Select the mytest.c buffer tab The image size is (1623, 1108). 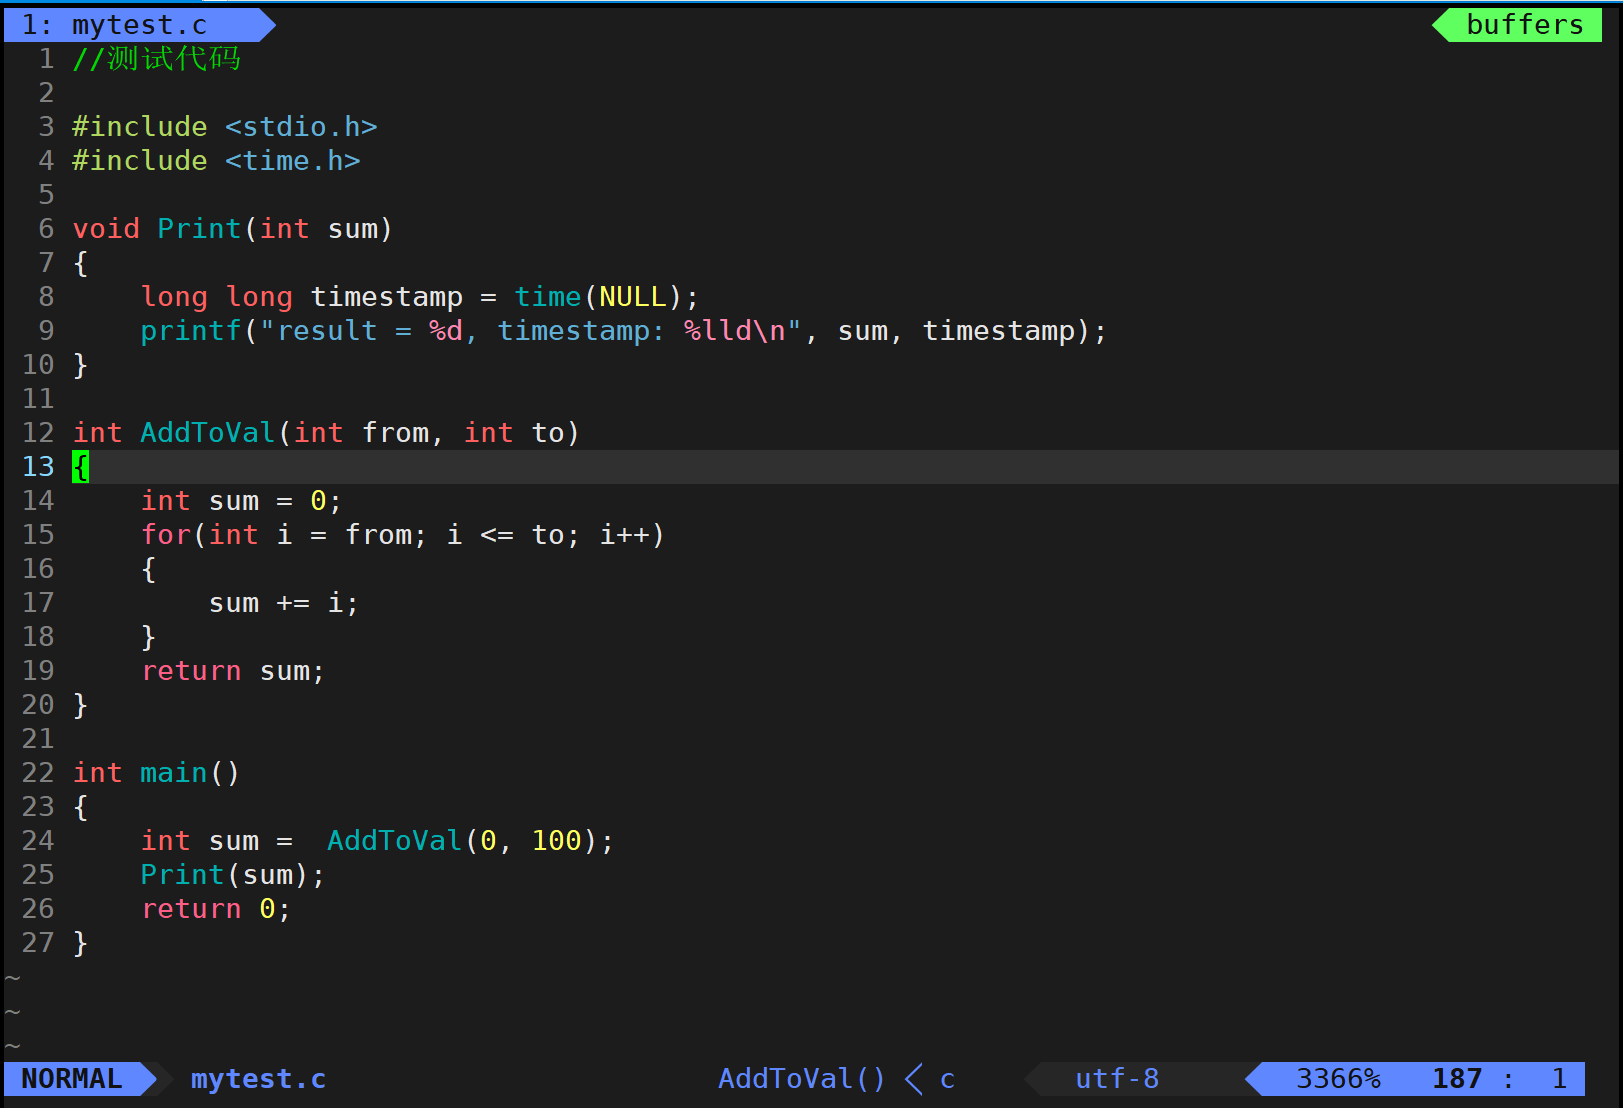click(x=139, y=25)
